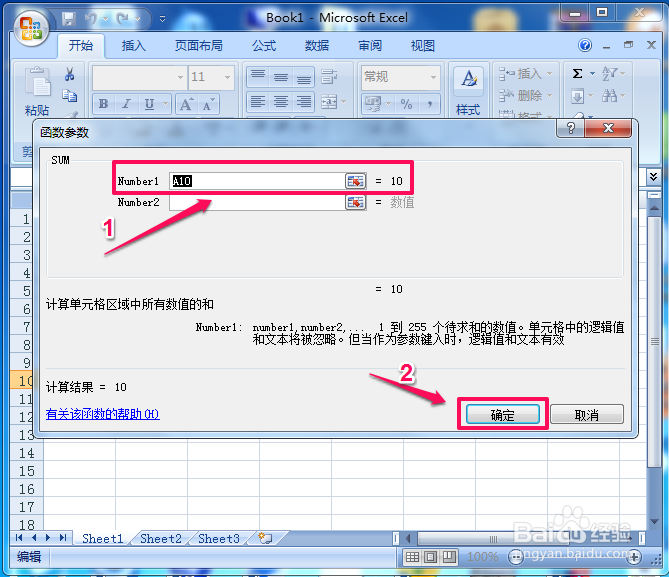Click the fill down icon
Image resolution: width=669 pixels, height=577 pixels.
578,96
